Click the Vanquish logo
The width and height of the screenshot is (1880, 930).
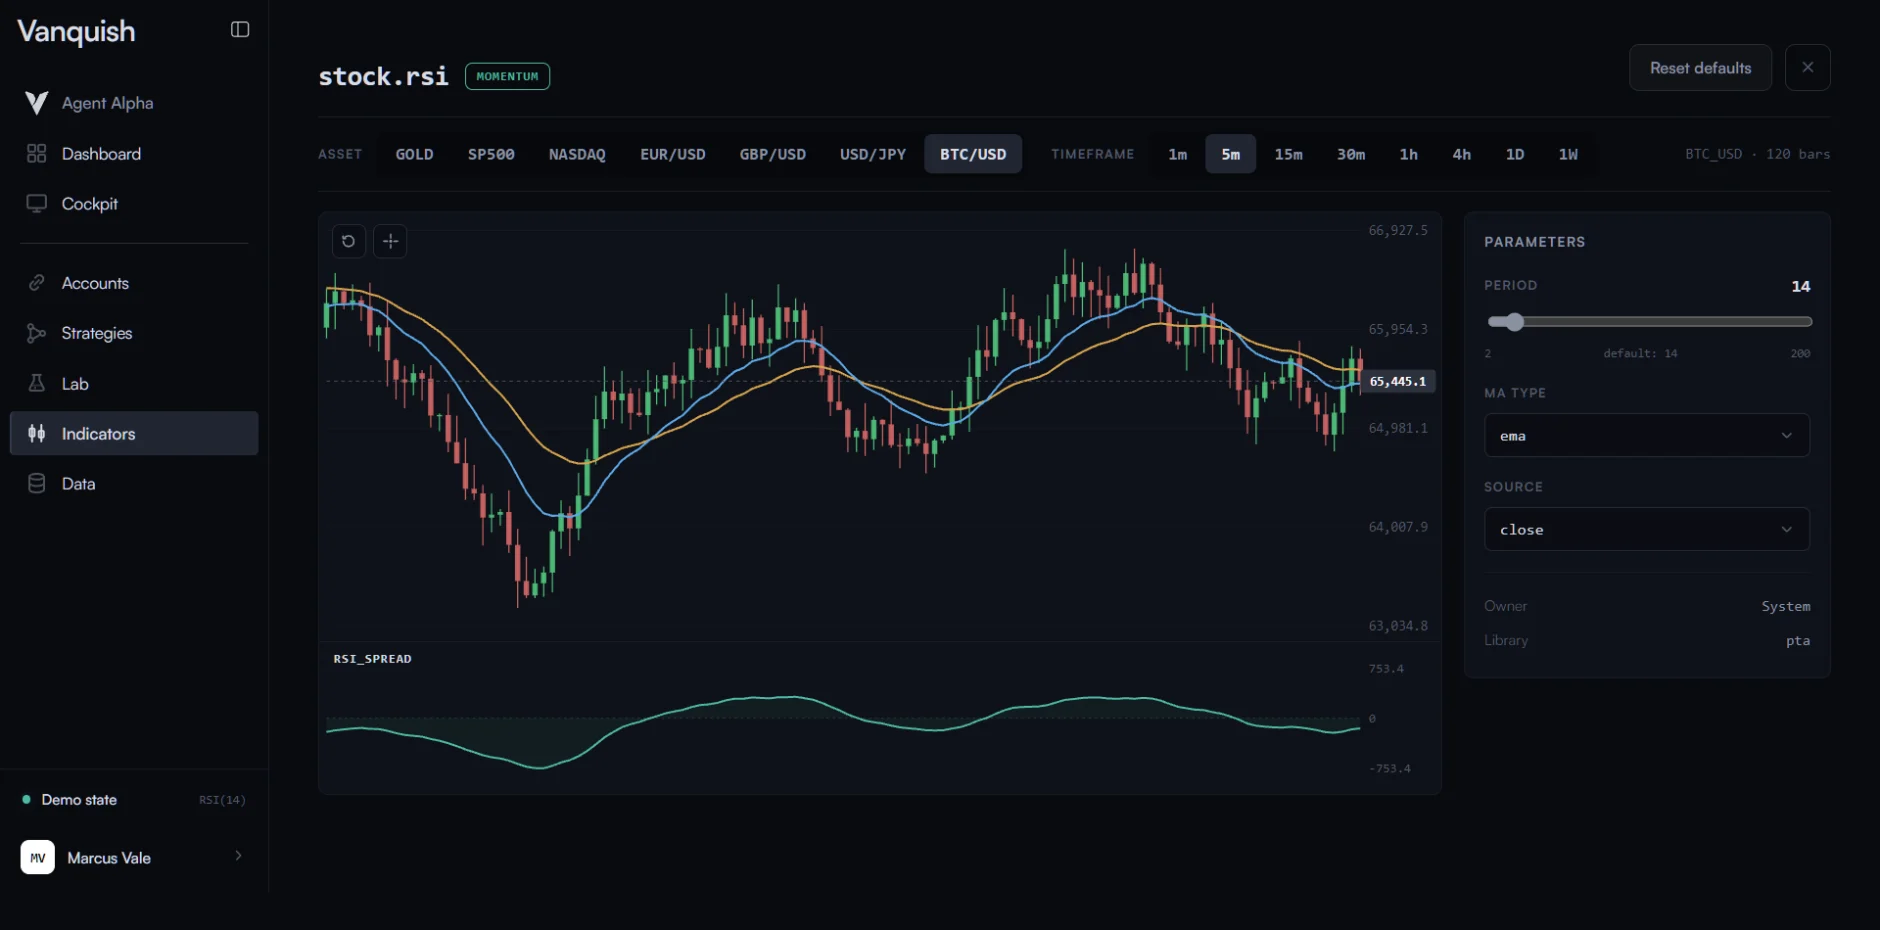76,31
